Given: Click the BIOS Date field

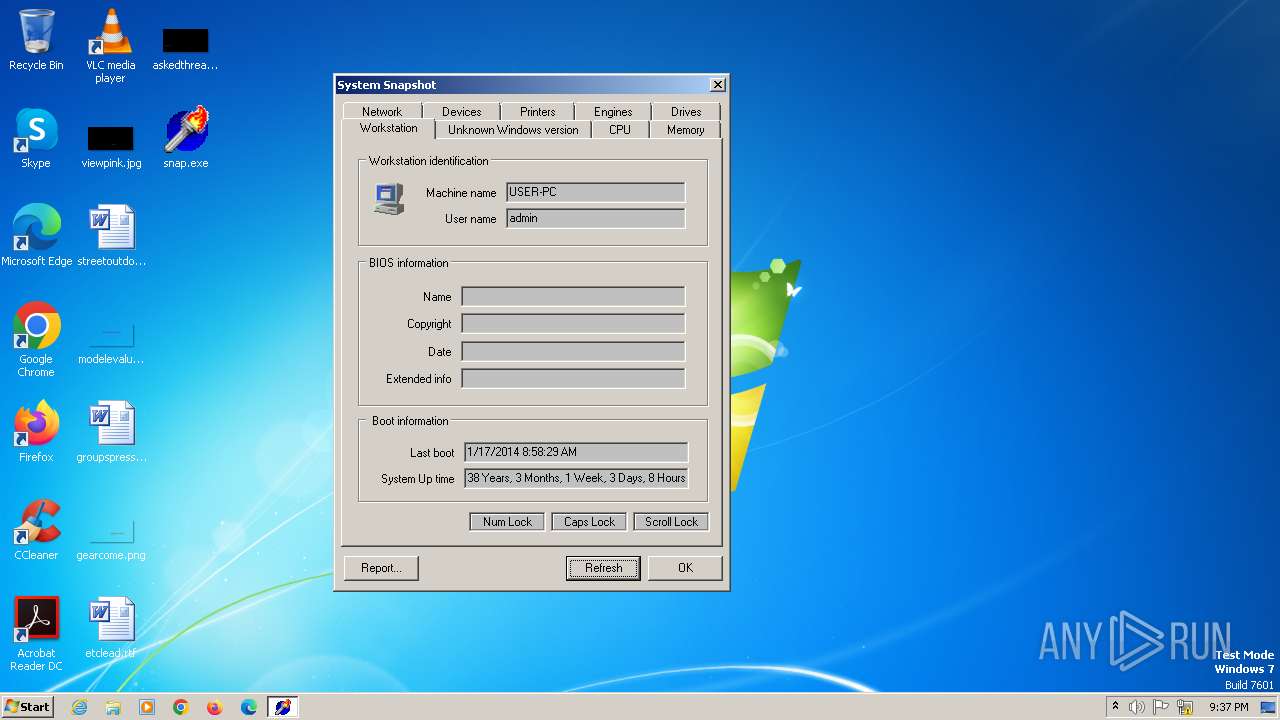Looking at the screenshot, I should pyautogui.click(x=573, y=351).
